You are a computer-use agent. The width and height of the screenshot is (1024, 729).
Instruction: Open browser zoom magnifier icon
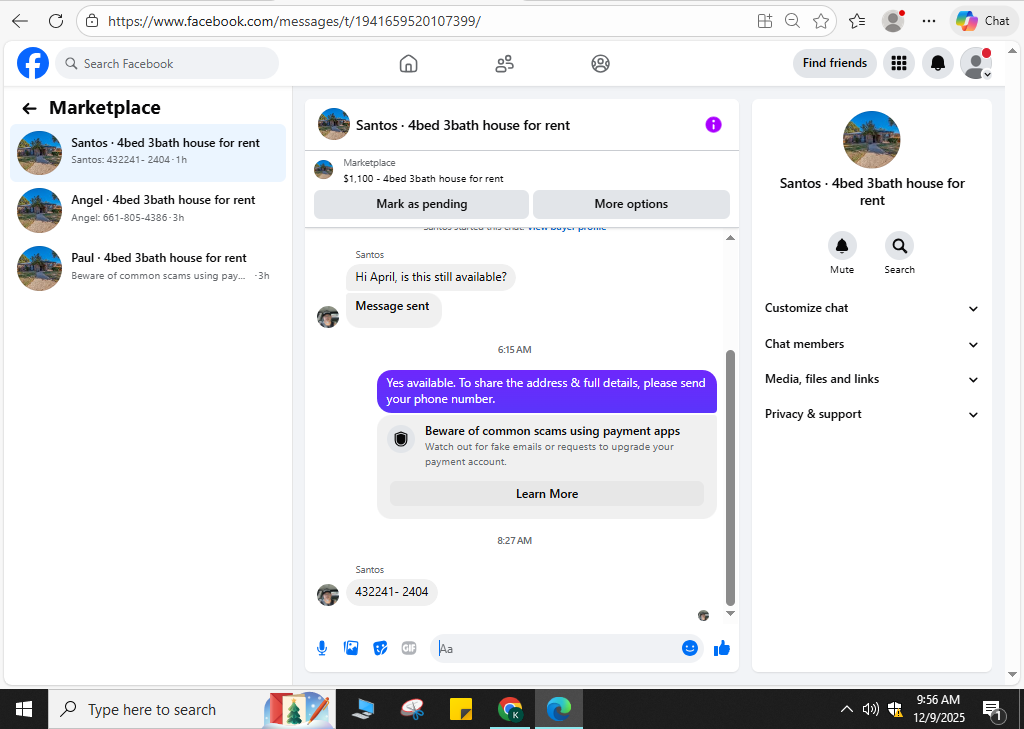792,21
